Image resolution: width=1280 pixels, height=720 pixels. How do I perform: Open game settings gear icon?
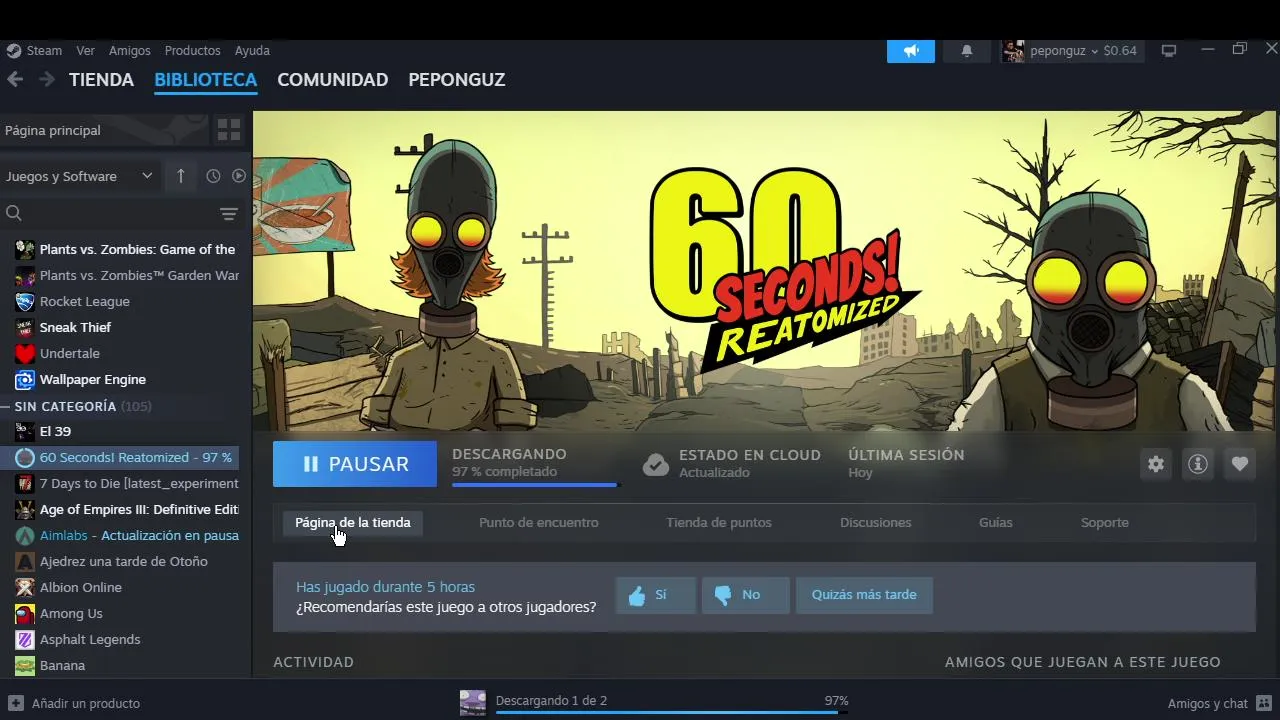pyautogui.click(x=1156, y=464)
